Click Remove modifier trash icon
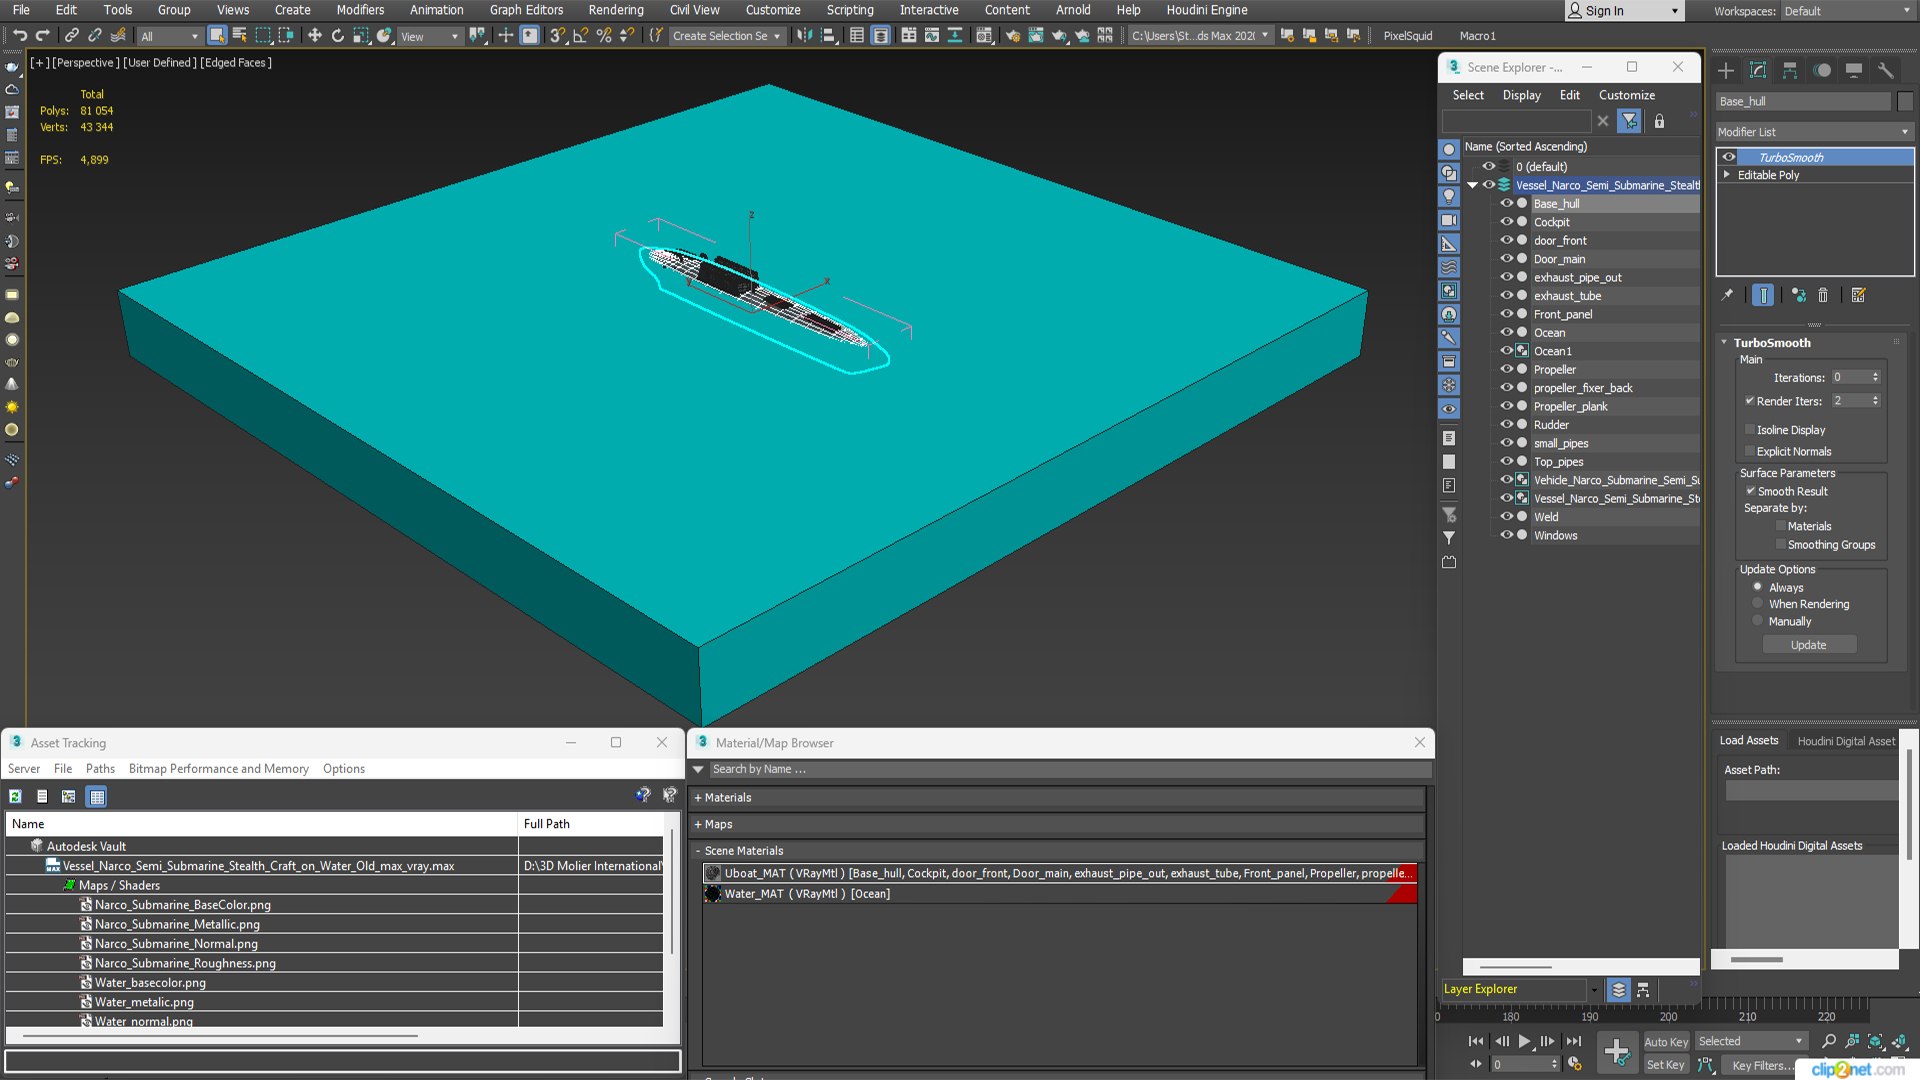Image resolution: width=1920 pixels, height=1080 pixels. tap(1823, 295)
